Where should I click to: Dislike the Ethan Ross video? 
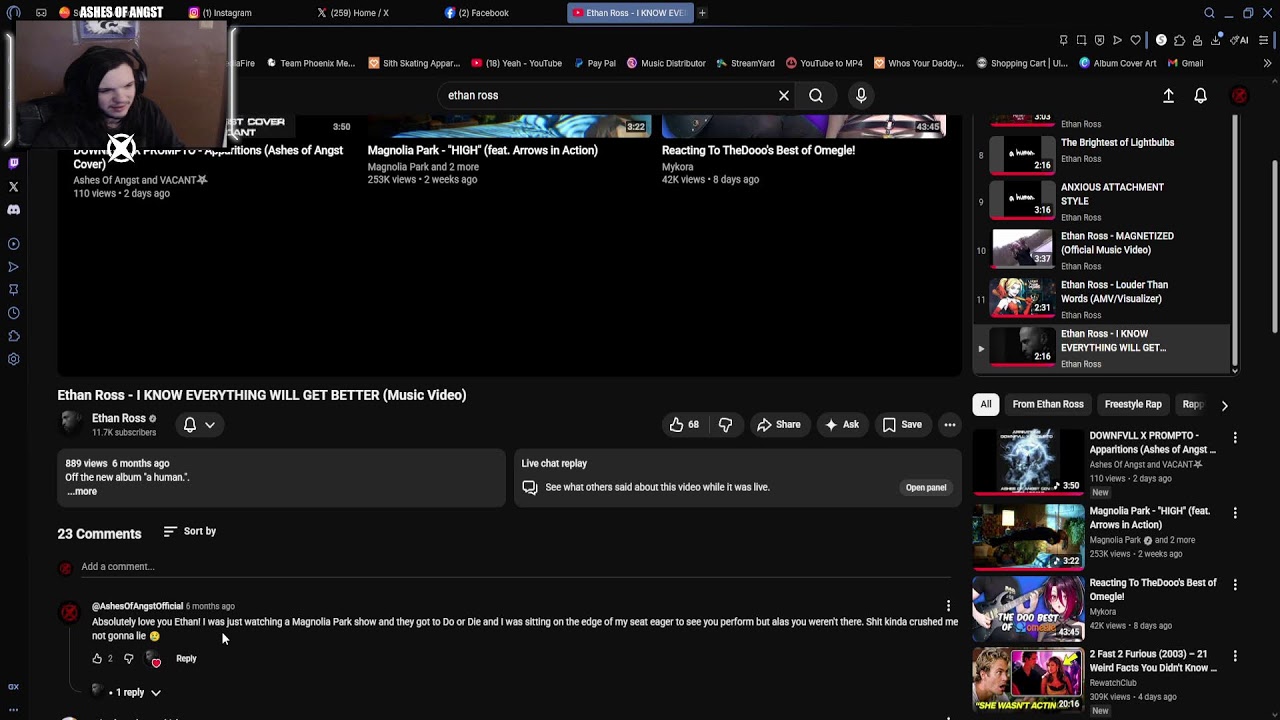pyautogui.click(x=725, y=425)
